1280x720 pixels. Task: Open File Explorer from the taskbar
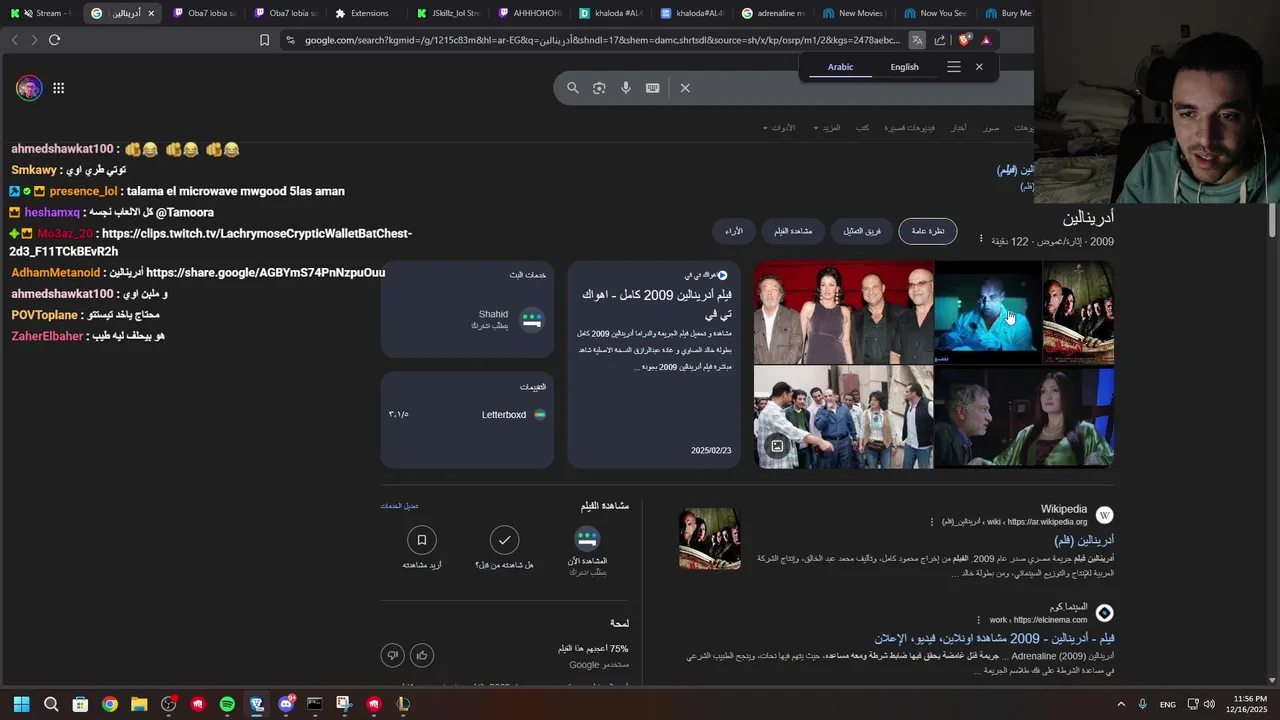[139, 704]
